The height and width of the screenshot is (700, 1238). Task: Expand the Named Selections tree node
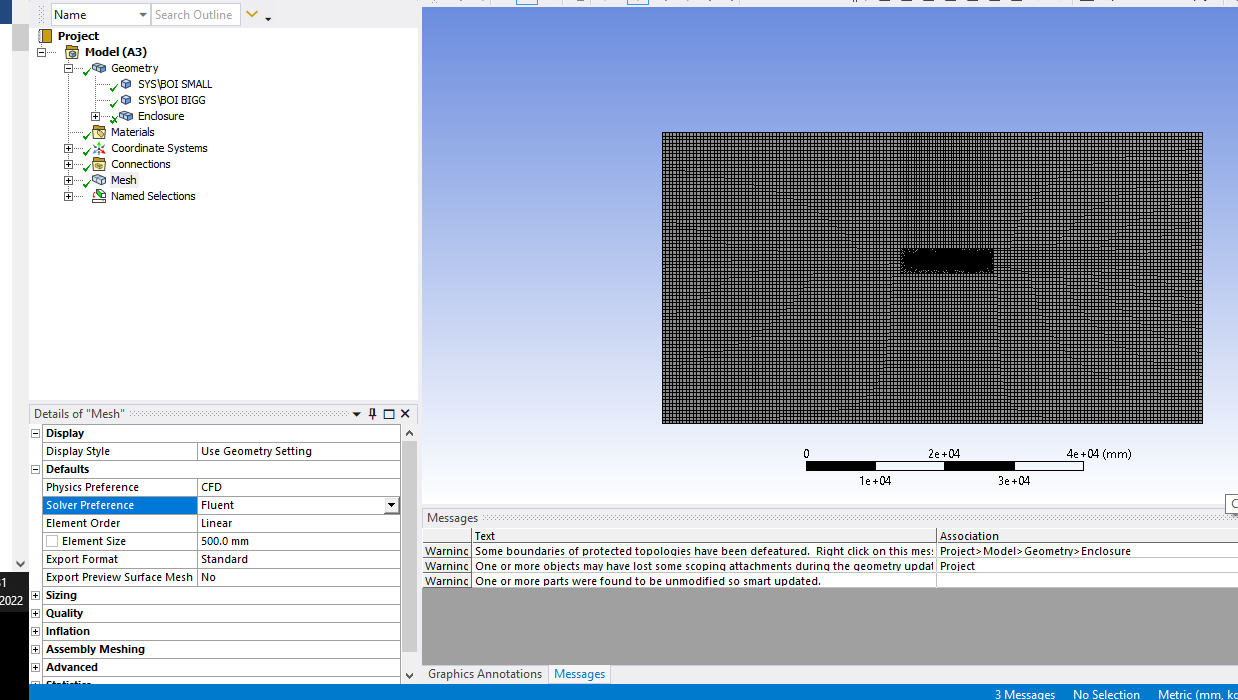[68, 196]
